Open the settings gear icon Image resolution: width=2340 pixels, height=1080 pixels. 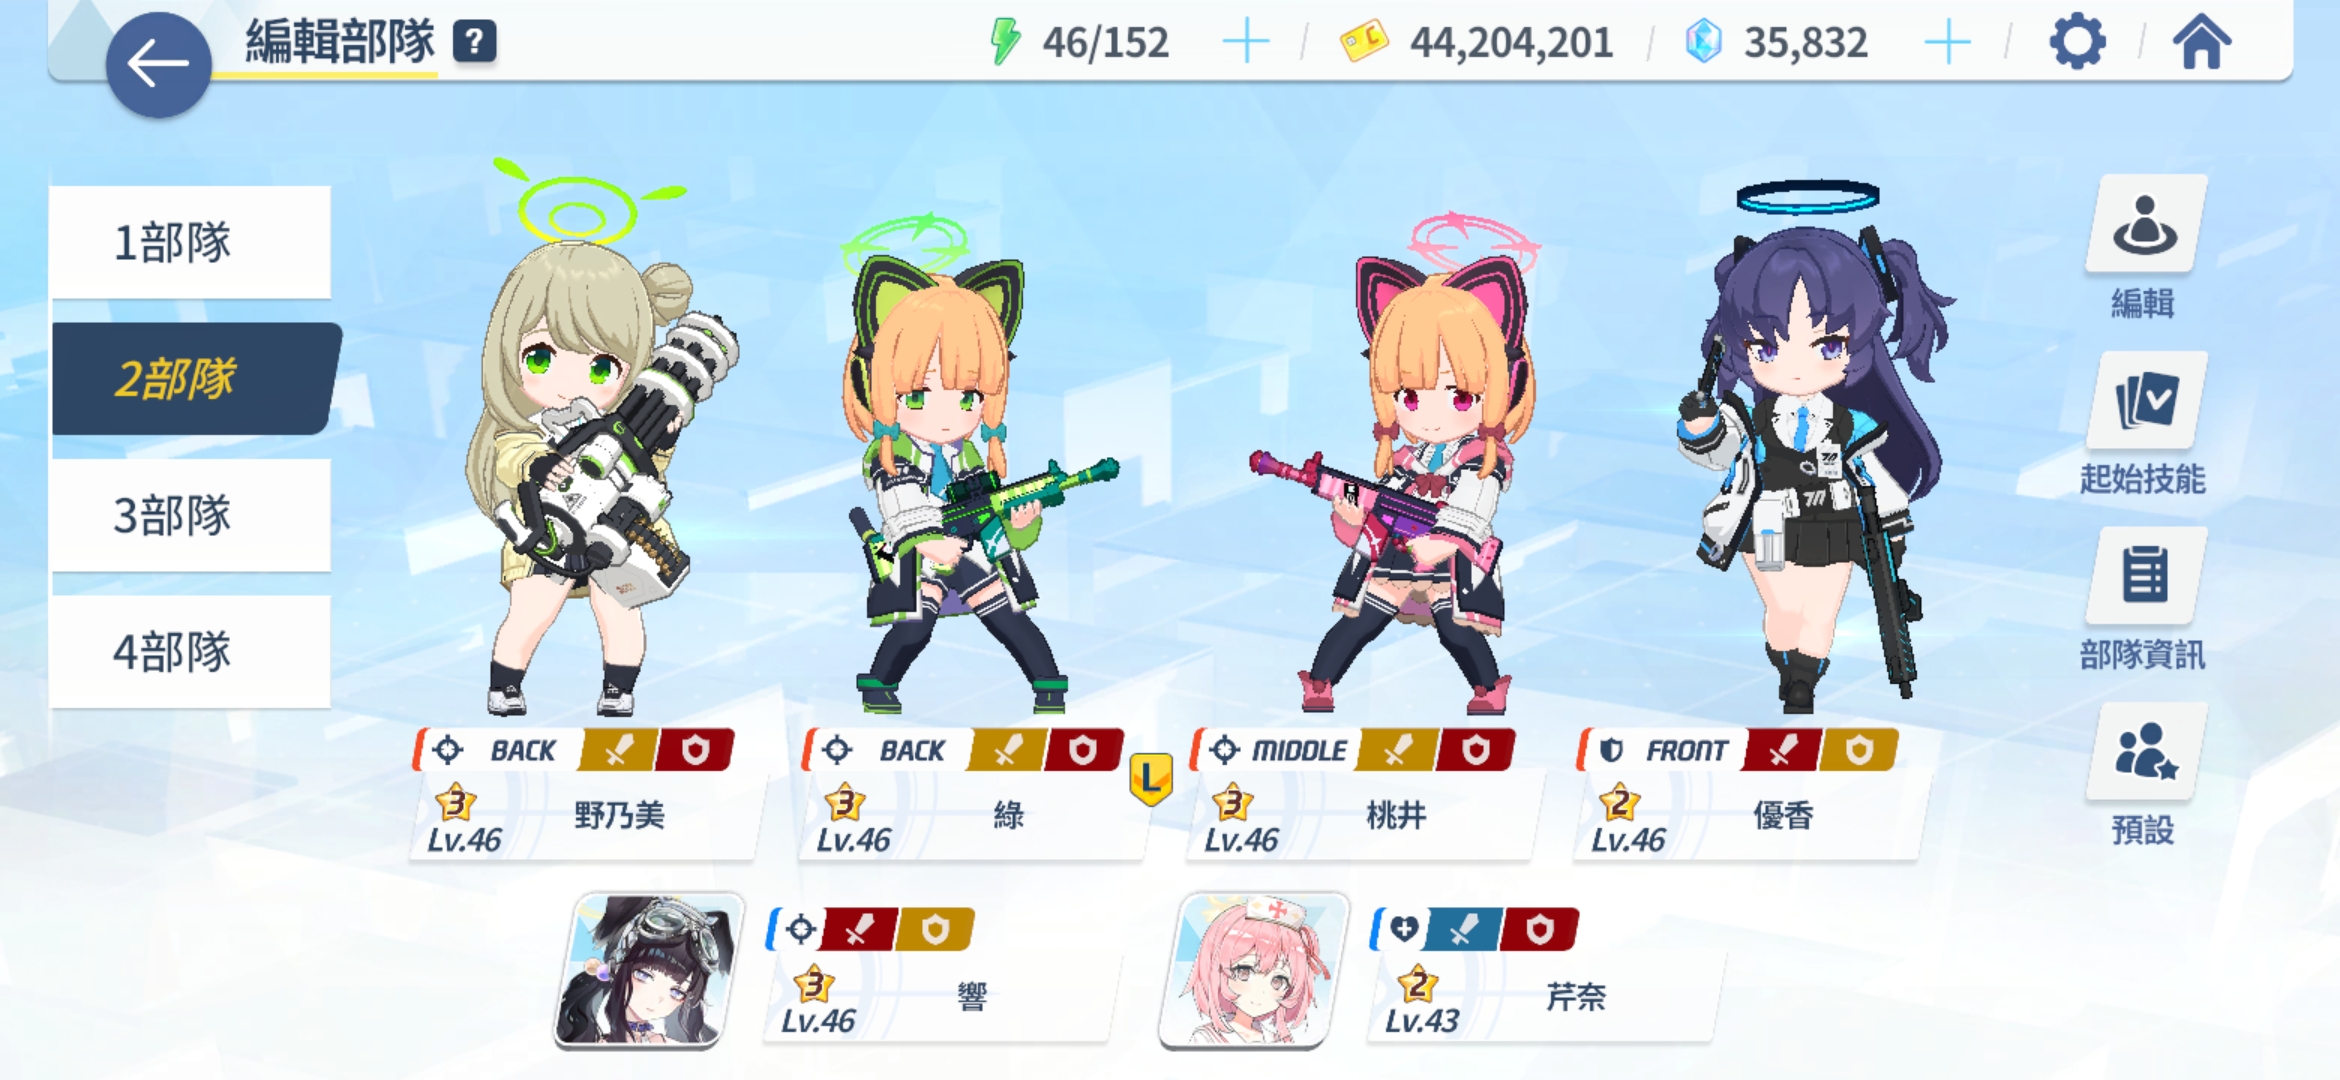(x=2077, y=43)
